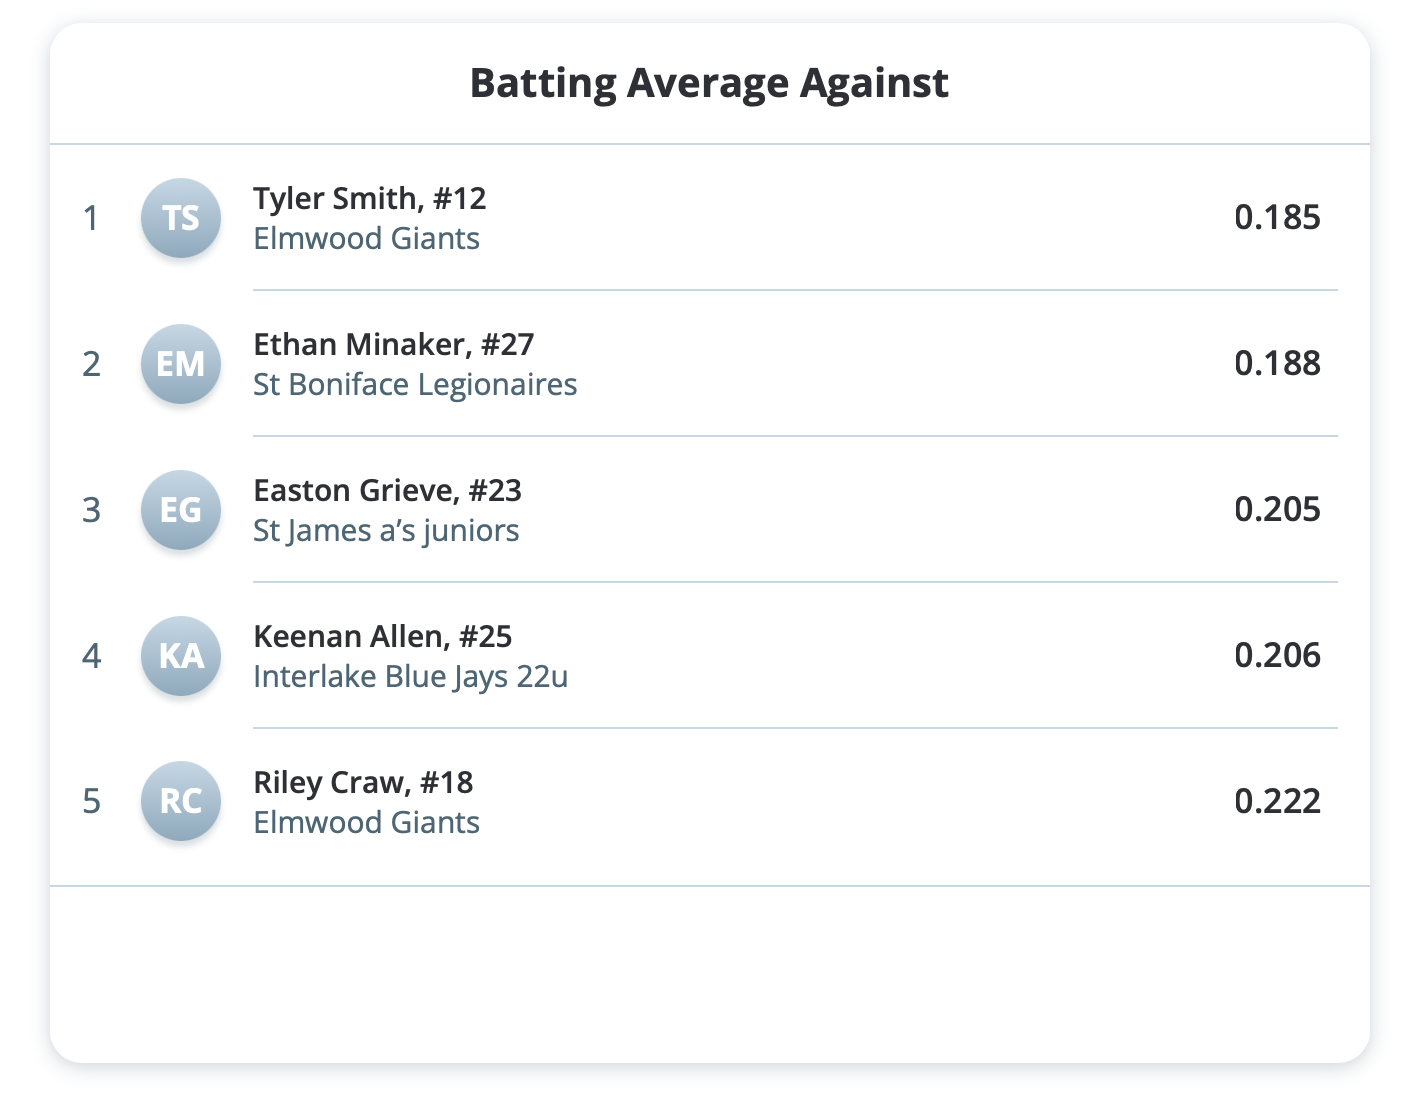The width and height of the screenshot is (1404, 1098).
Task: Open Tyler Smith, #12 player name
Action: tap(369, 198)
